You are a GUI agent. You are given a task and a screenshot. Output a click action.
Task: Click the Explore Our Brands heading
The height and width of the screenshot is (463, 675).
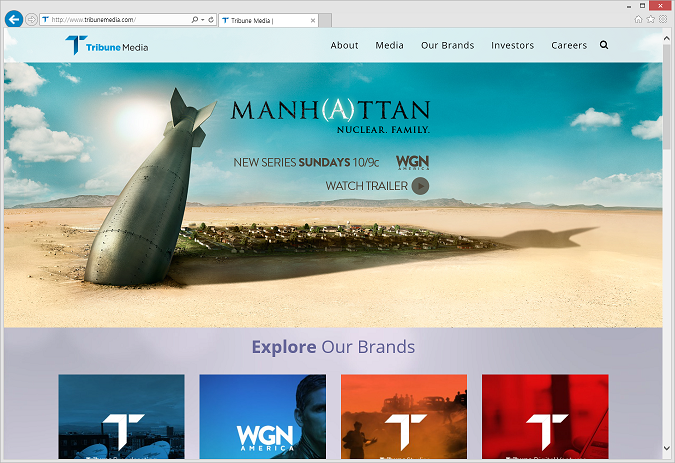pos(333,347)
